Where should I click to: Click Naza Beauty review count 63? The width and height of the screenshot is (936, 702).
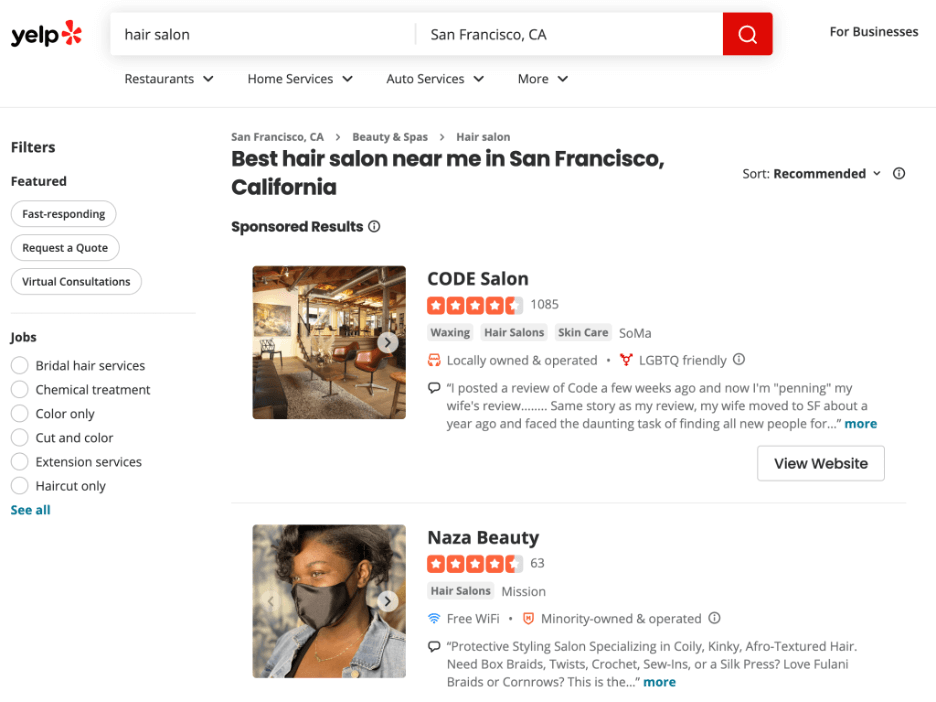pos(537,563)
